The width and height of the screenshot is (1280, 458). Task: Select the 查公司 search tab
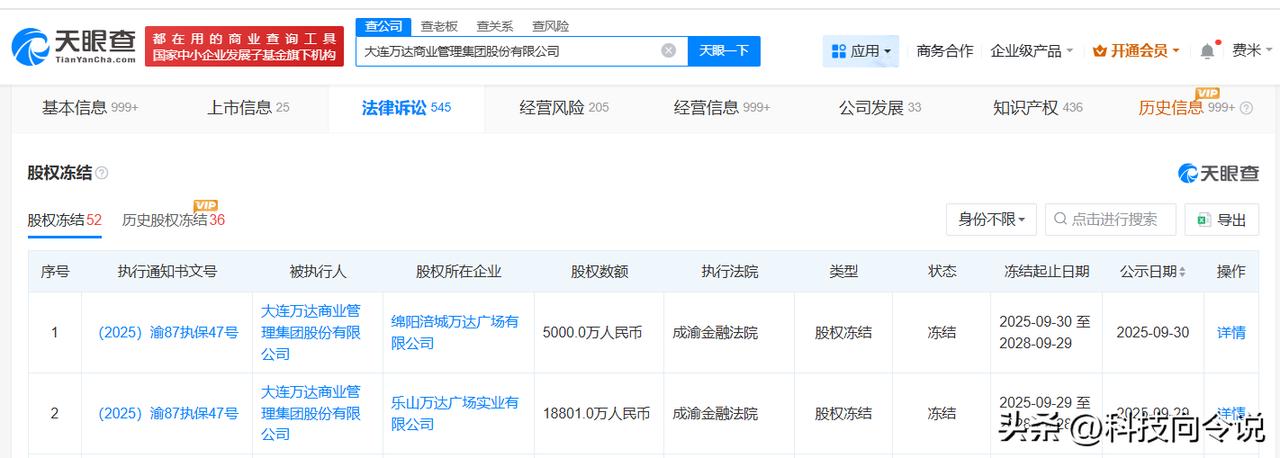[x=383, y=26]
